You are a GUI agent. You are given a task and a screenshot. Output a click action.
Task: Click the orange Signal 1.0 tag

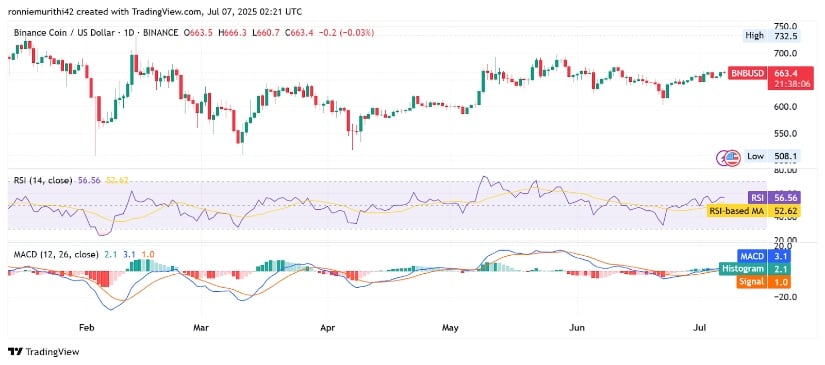point(764,282)
